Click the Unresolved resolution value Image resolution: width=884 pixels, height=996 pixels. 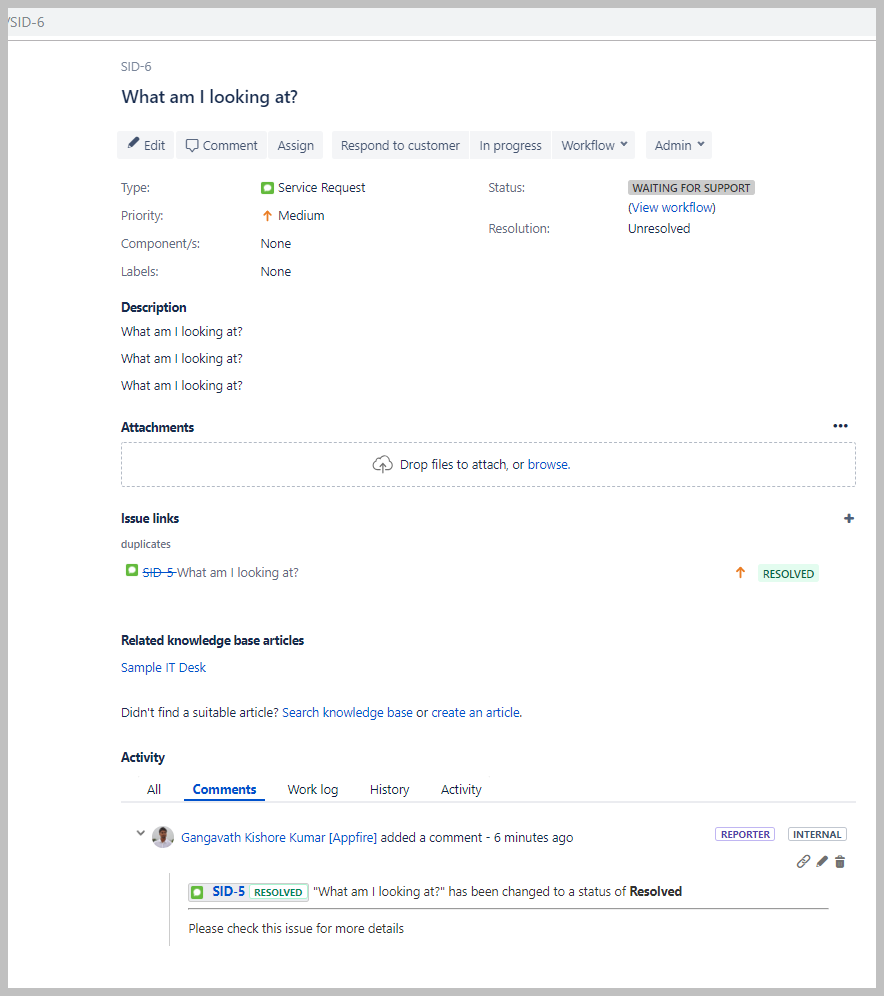(659, 229)
